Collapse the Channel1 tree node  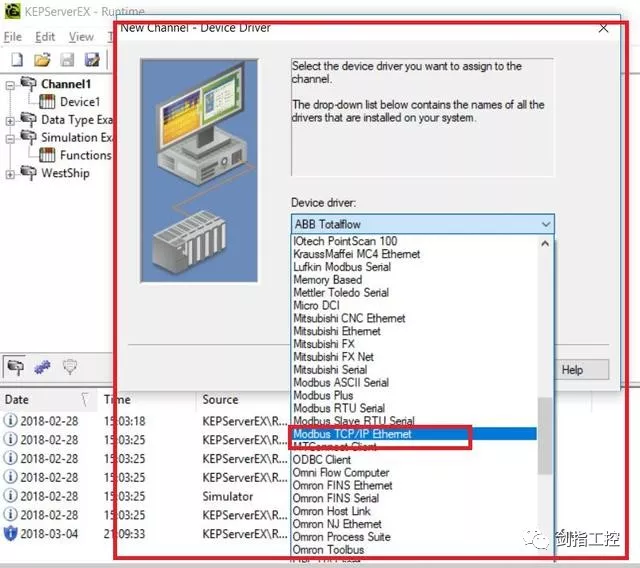[11, 85]
